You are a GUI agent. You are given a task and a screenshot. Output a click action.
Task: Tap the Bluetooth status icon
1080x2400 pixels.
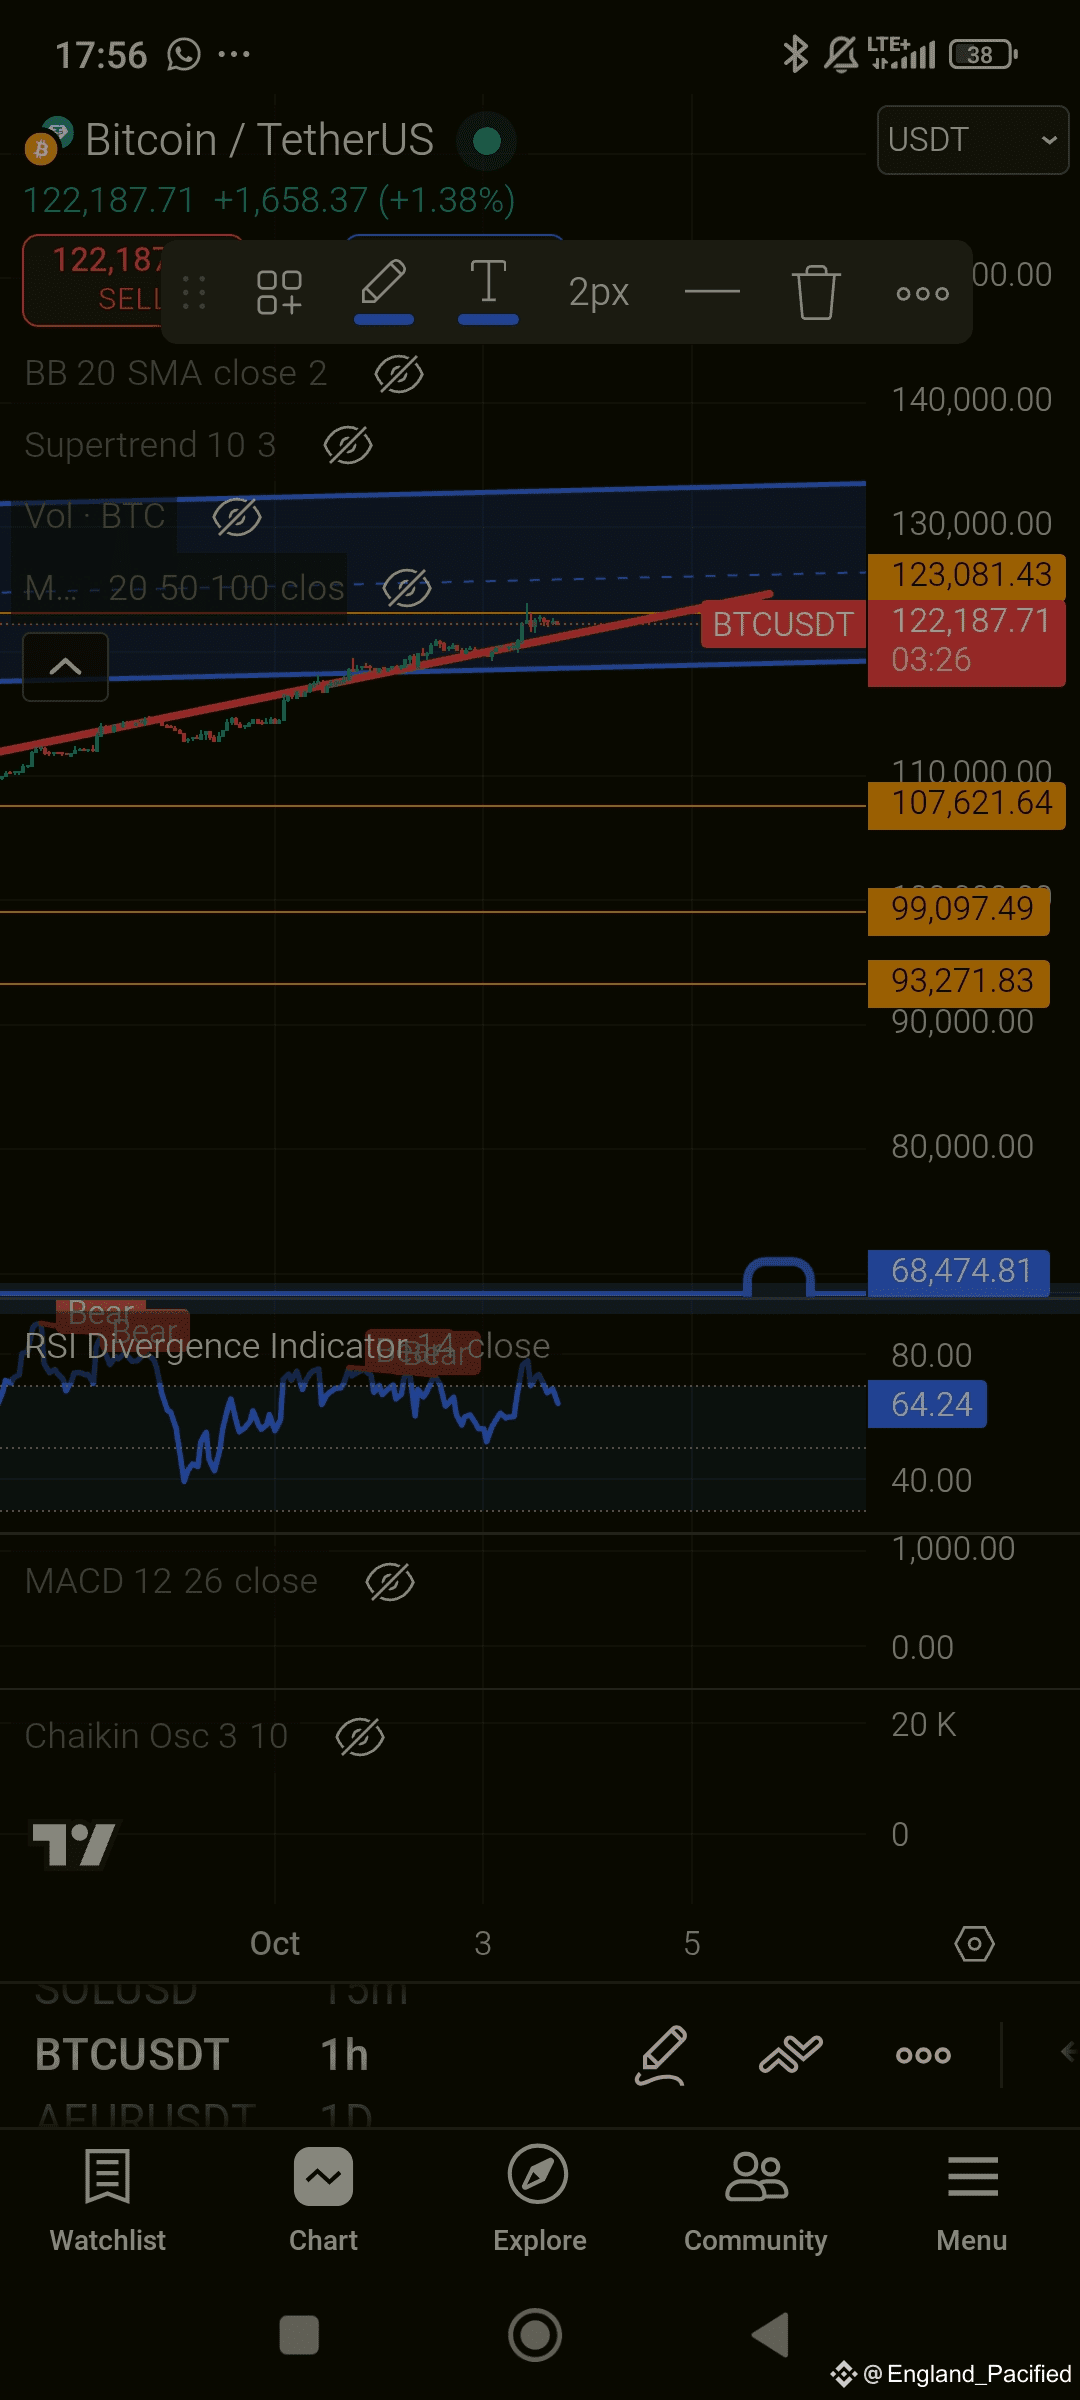795,54
